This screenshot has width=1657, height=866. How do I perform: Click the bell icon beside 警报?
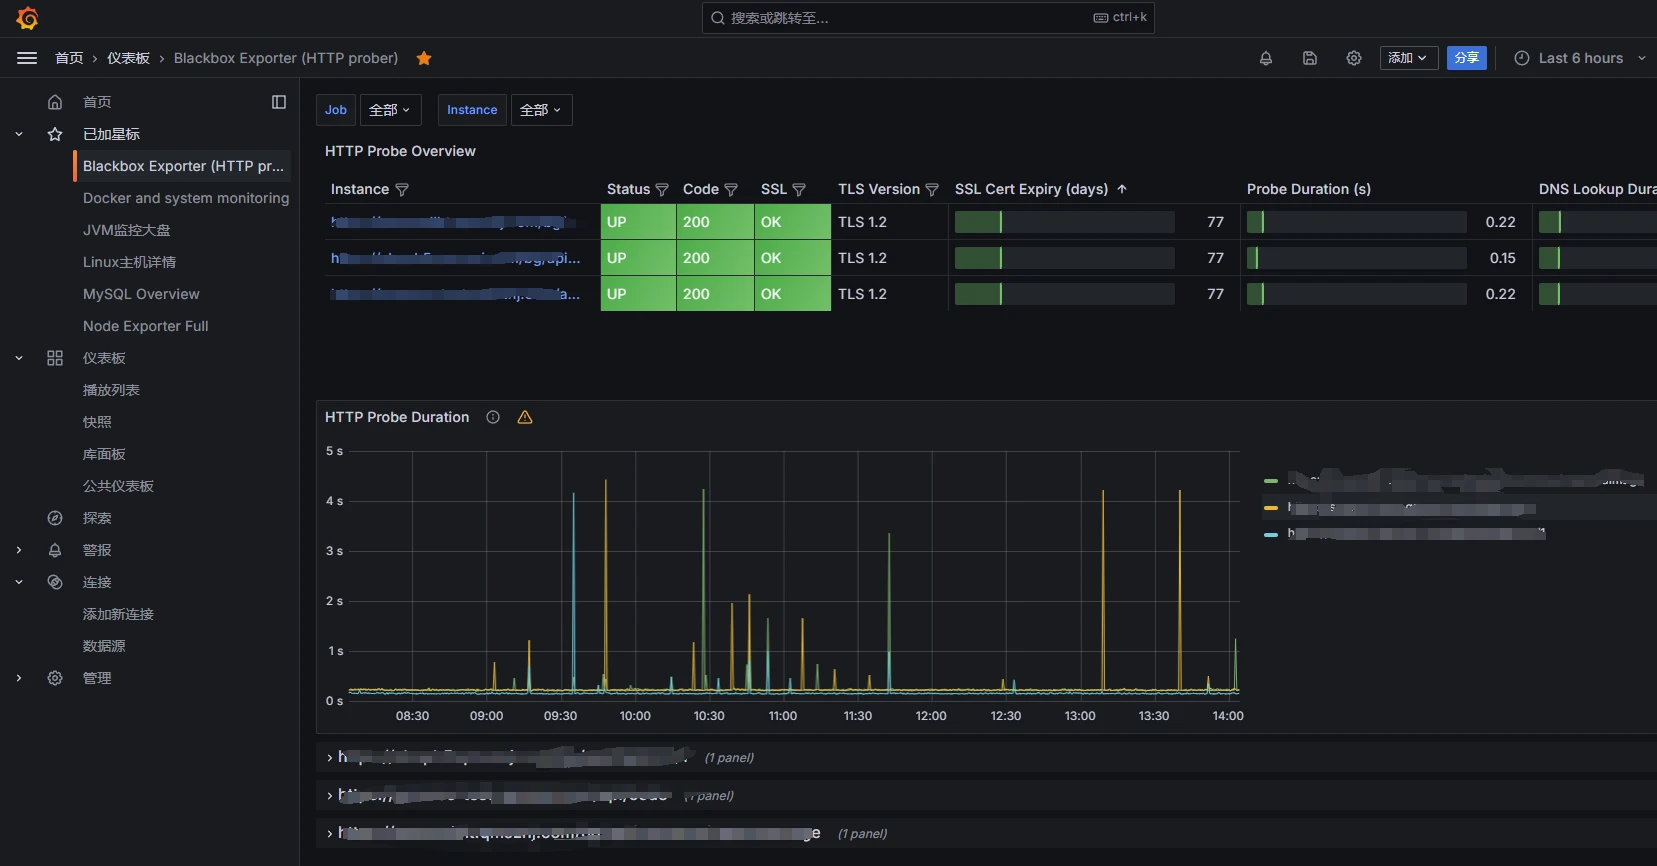(x=55, y=550)
